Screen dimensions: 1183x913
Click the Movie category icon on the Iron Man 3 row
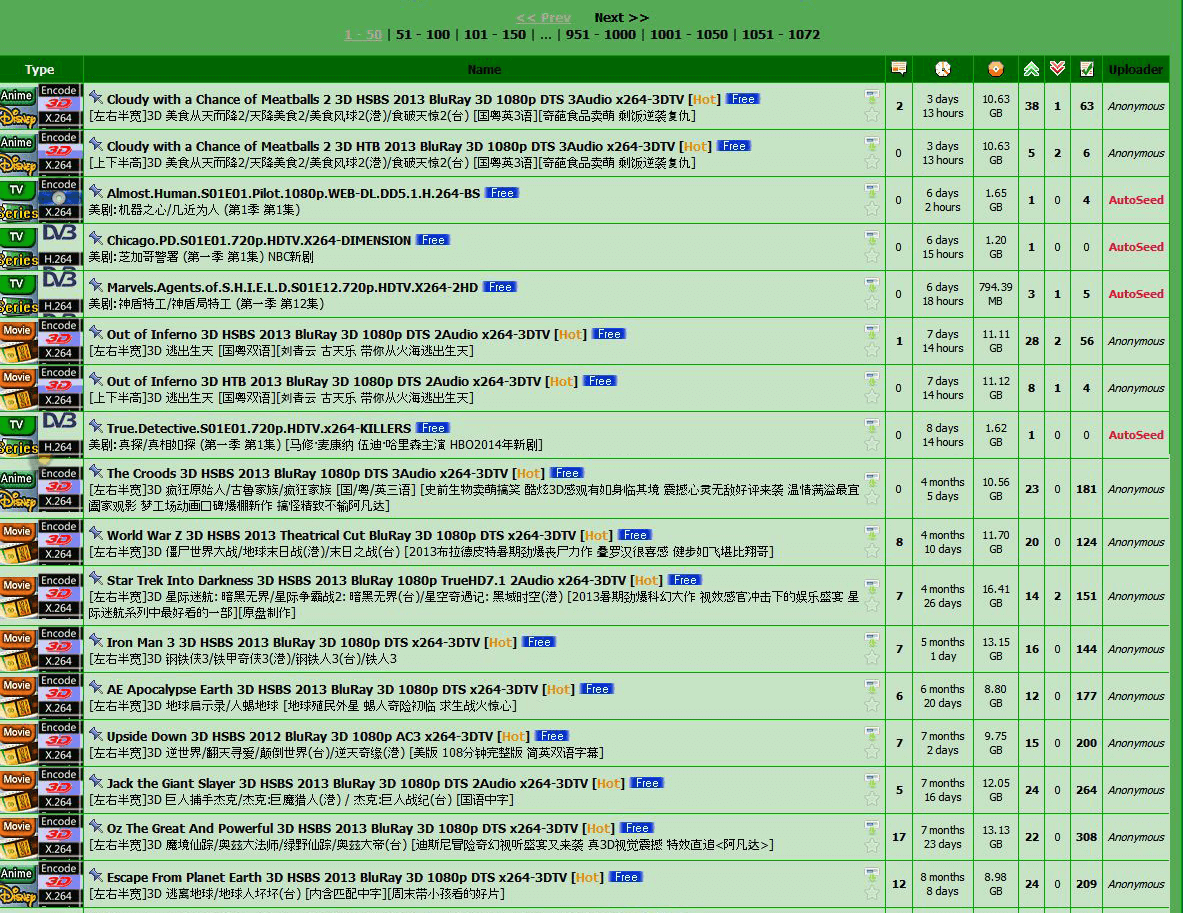(x=18, y=649)
